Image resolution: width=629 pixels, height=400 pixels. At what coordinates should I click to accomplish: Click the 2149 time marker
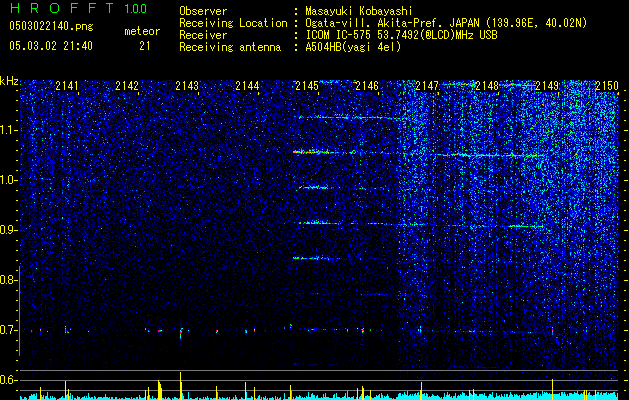click(x=547, y=85)
